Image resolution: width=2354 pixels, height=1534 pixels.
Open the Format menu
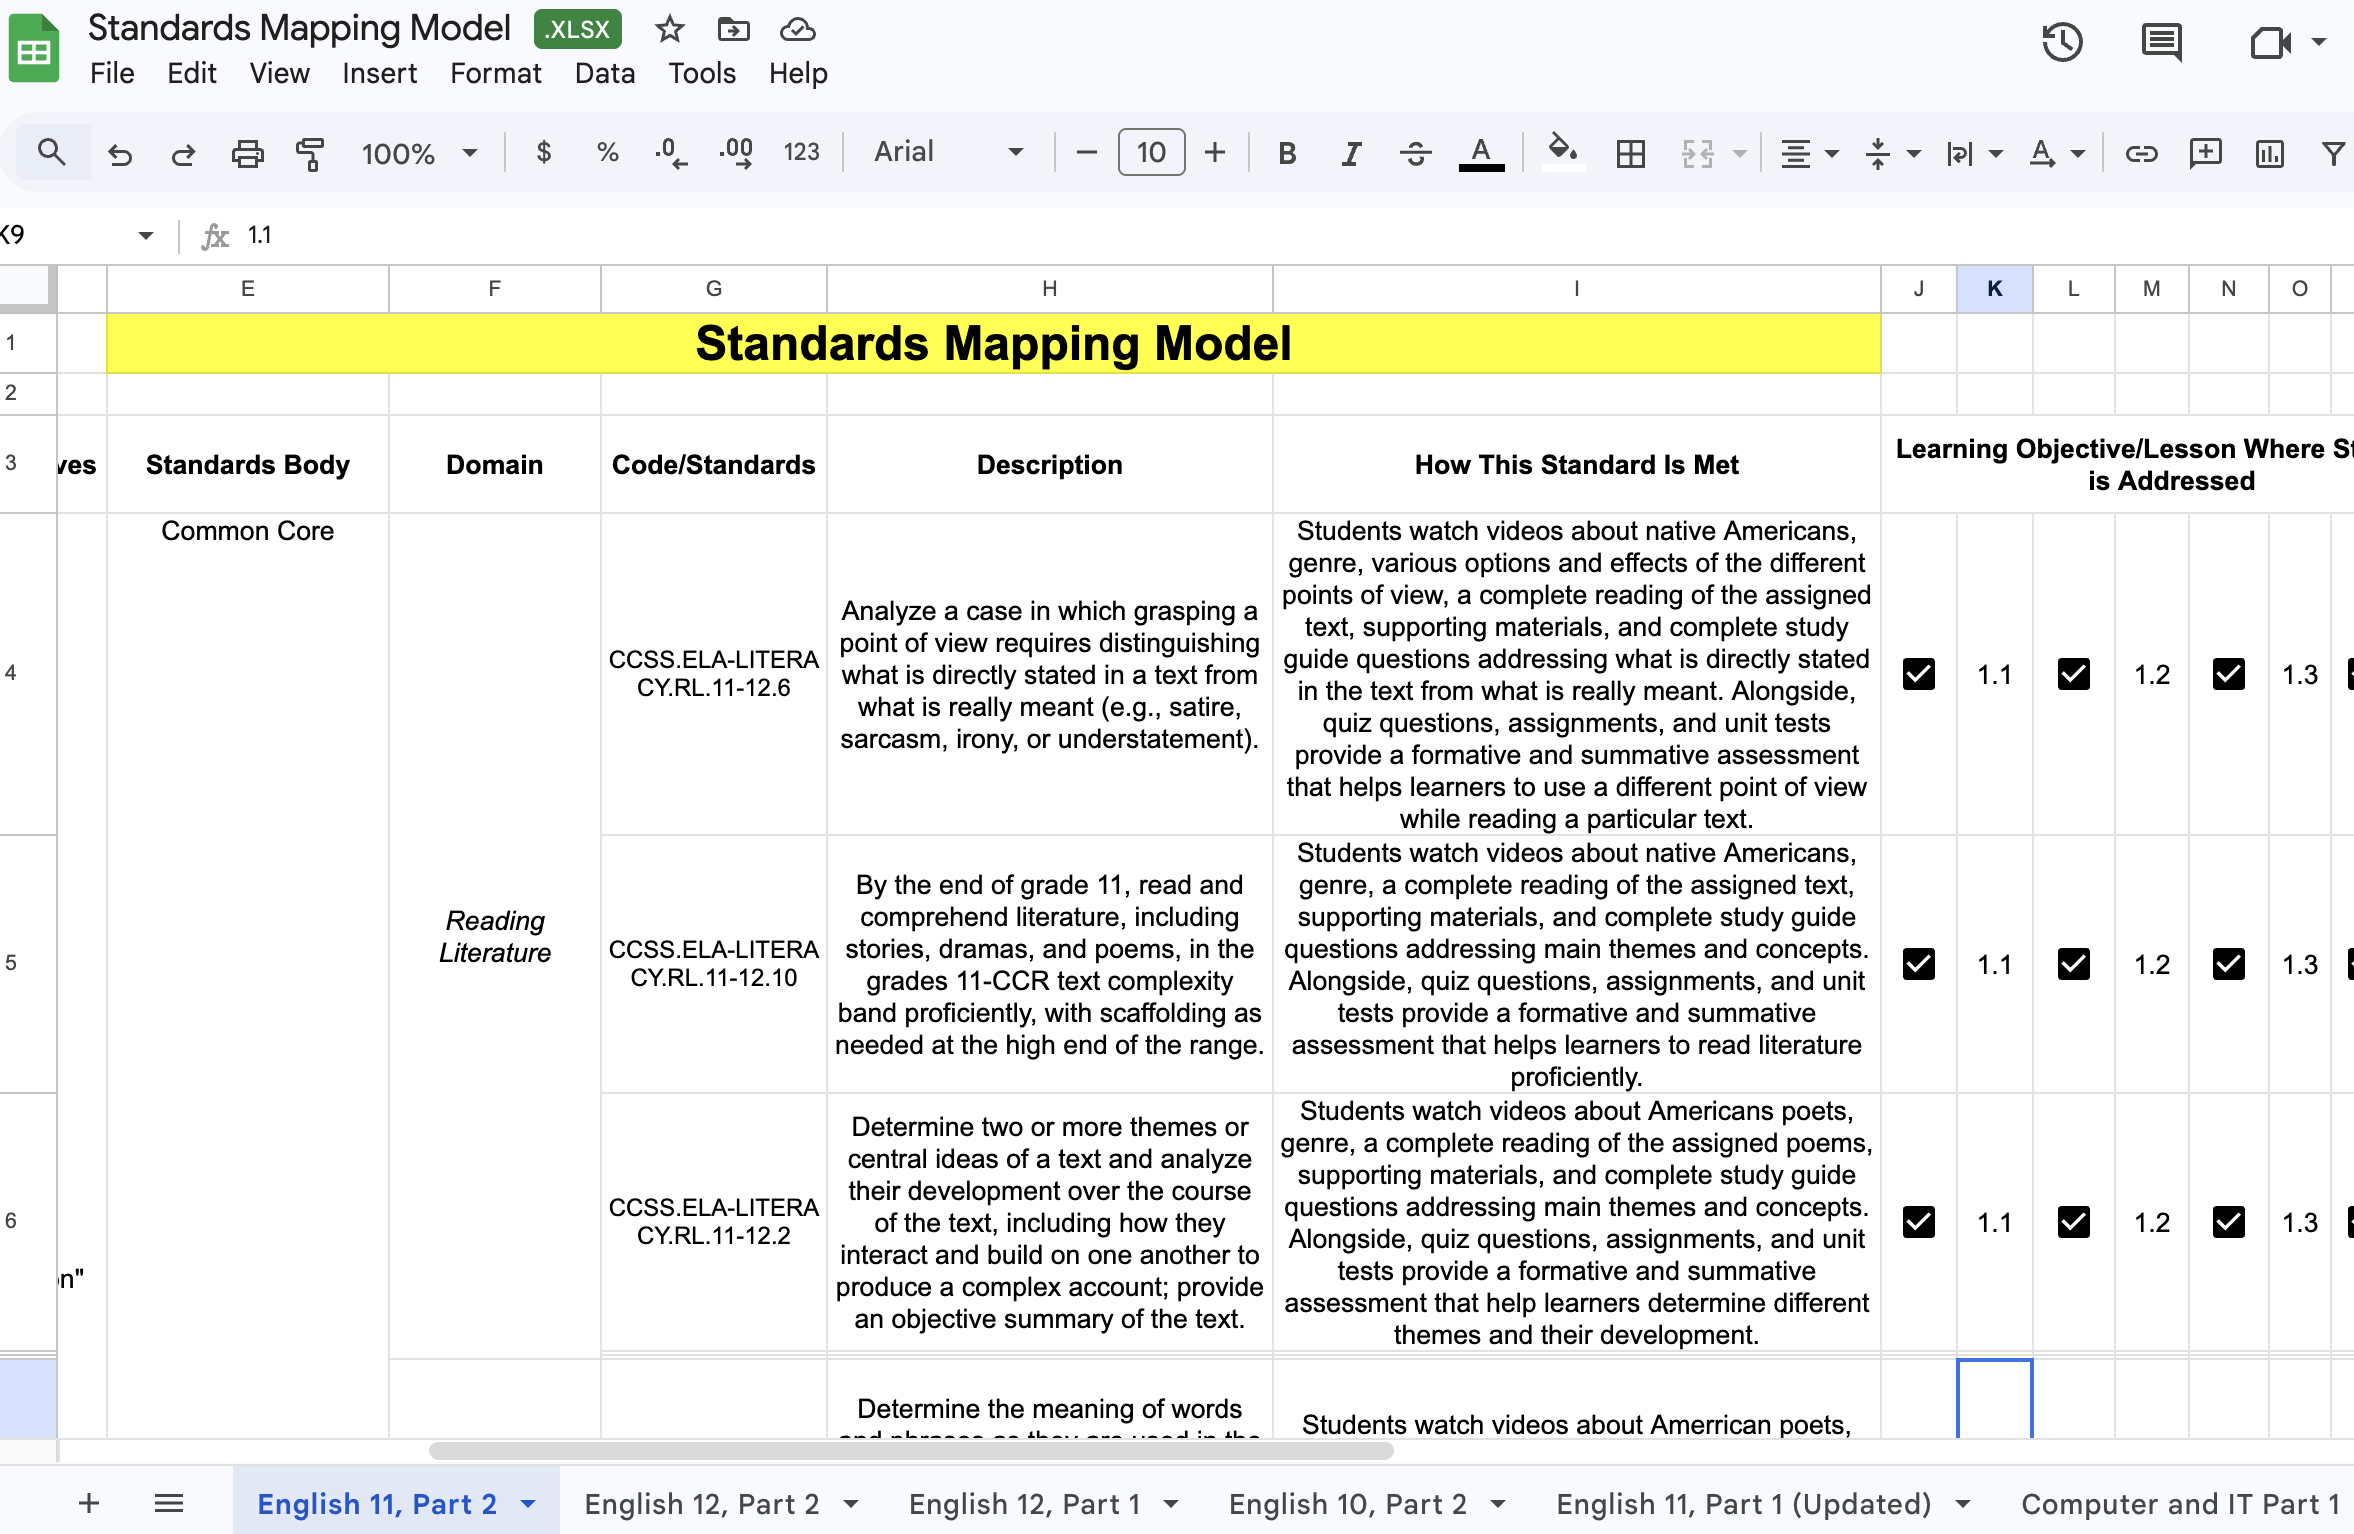pos(495,73)
